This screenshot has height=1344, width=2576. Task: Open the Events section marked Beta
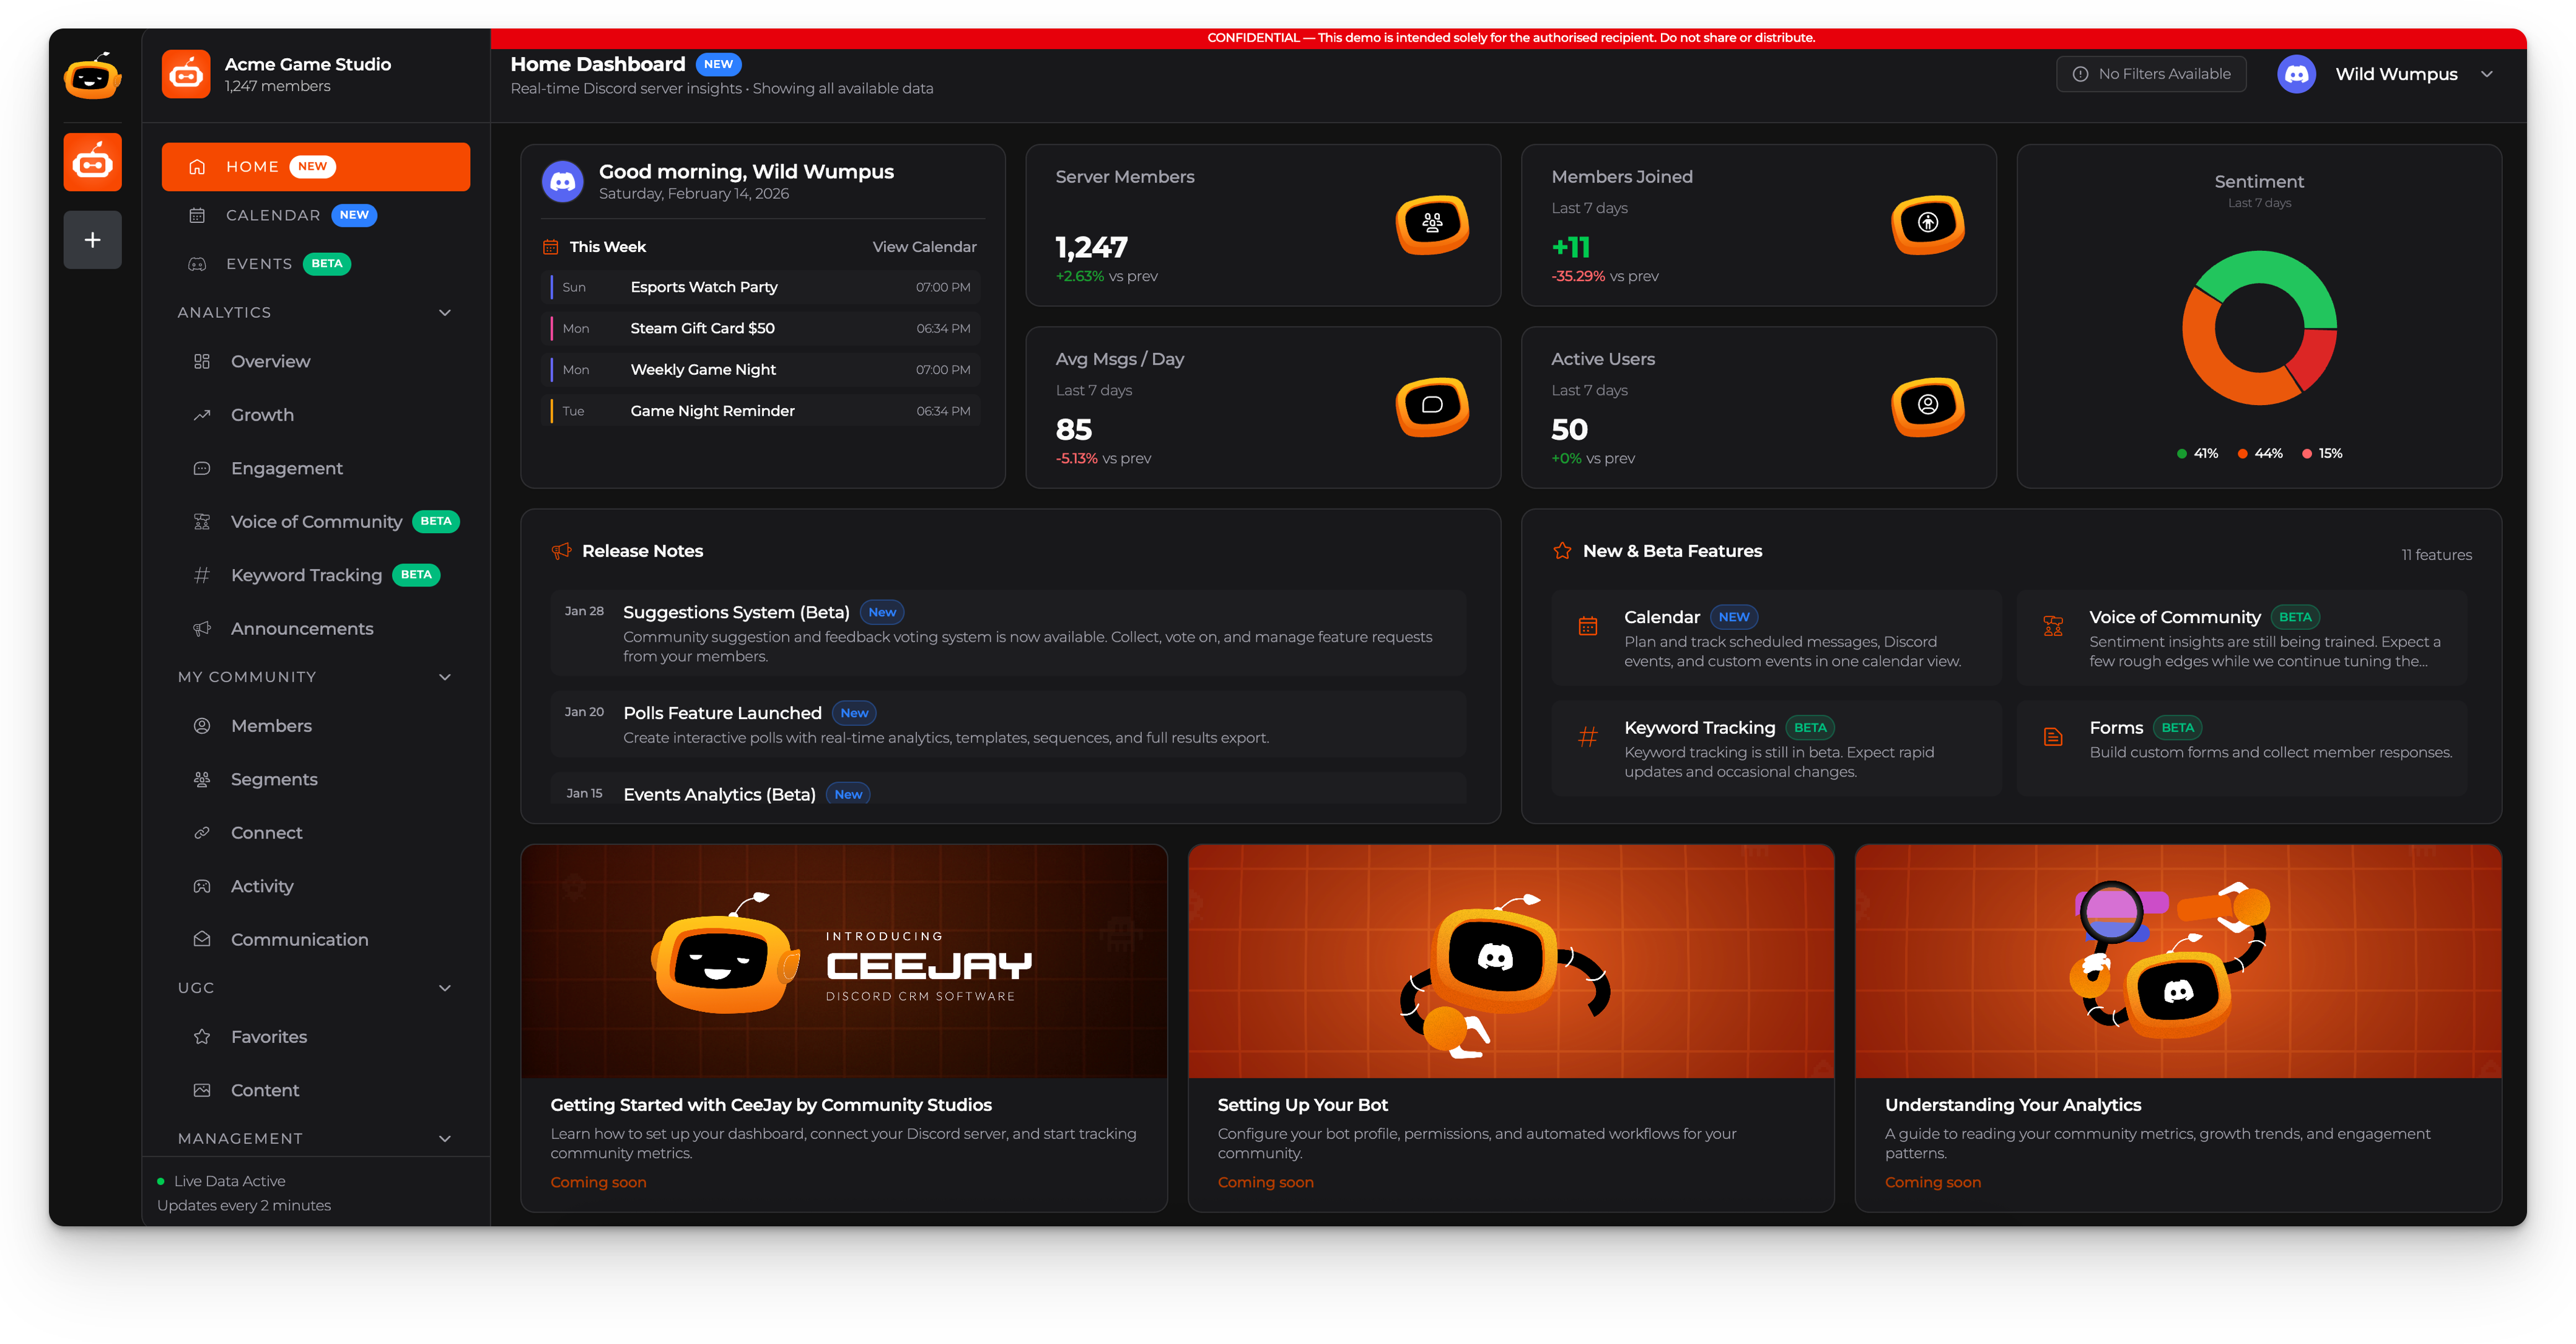[258, 263]
